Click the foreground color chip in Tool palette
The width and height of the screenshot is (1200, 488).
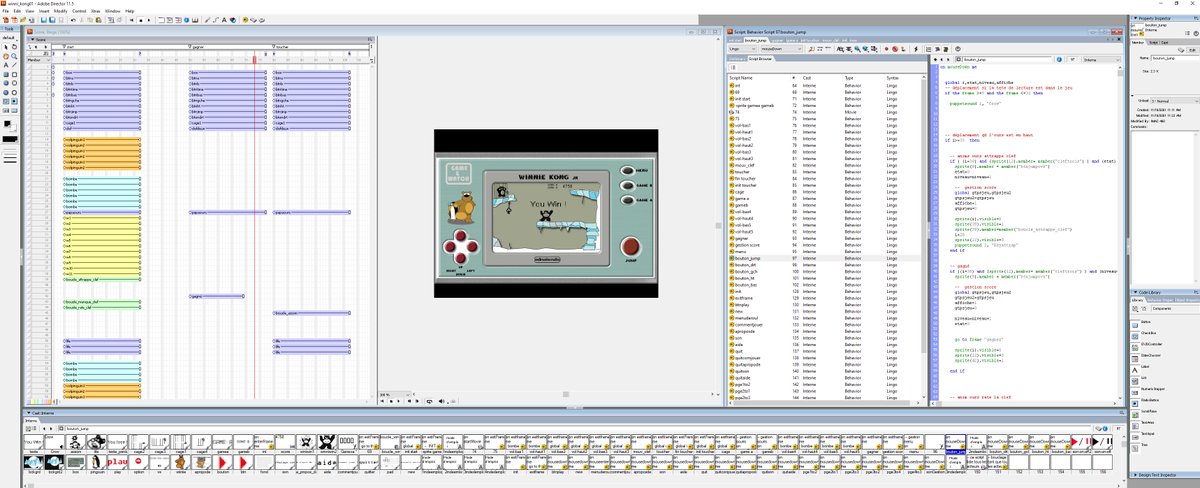coord(7,123)
